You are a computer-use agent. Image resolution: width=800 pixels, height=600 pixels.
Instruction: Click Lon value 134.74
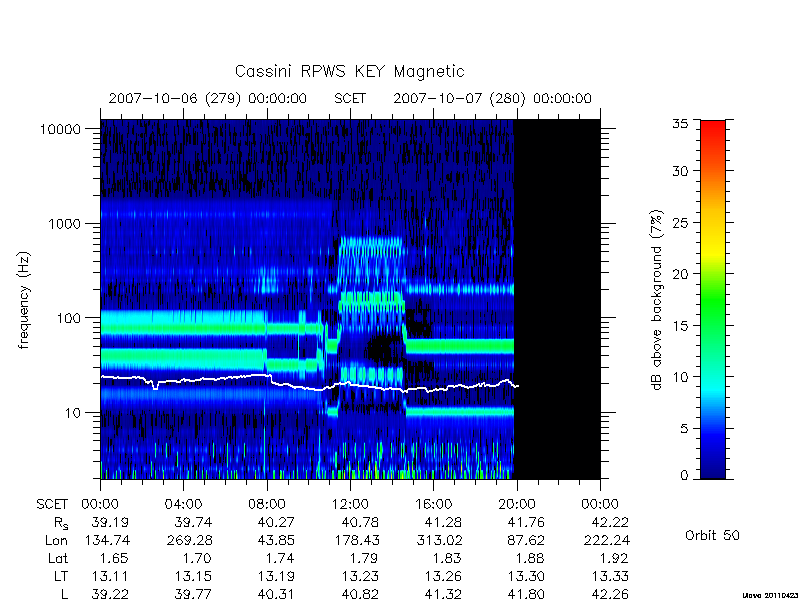[106, 540]
